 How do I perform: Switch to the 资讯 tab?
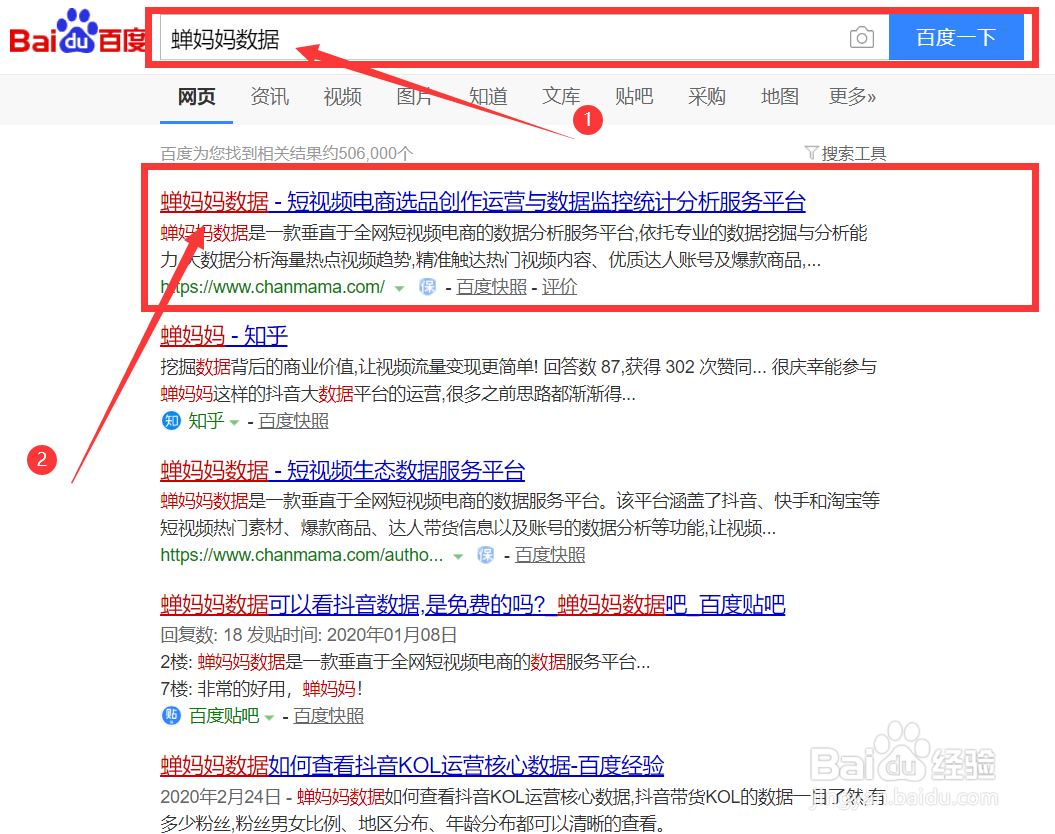tap(269, 97)
